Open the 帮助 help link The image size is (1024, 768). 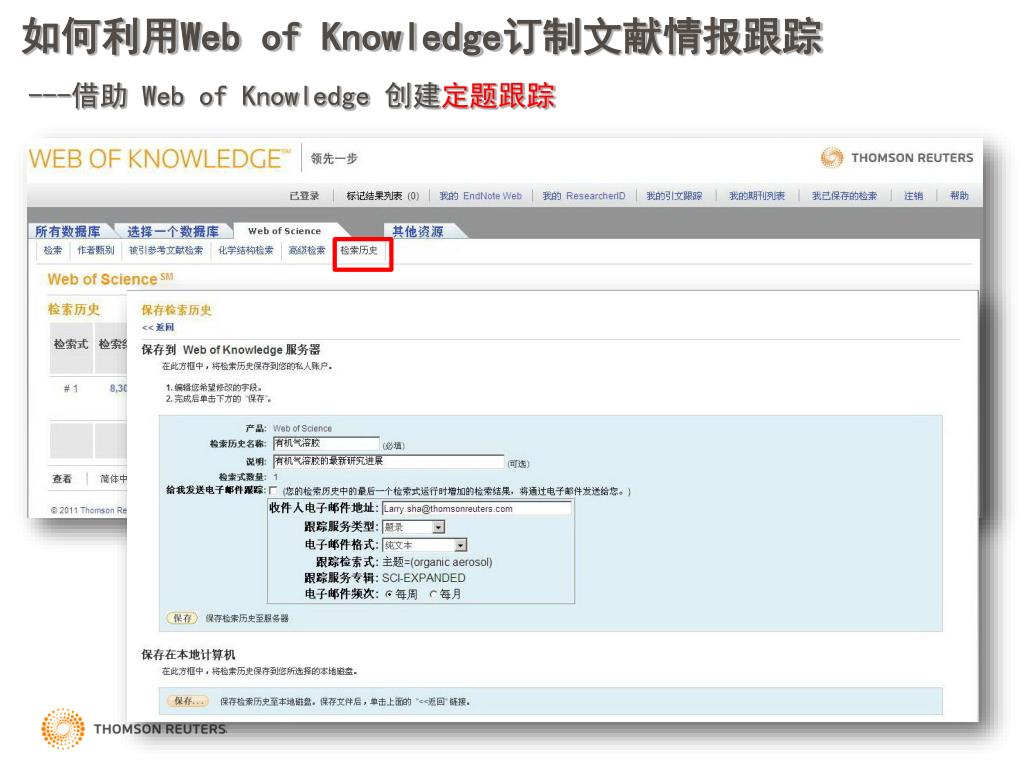pyautogui.click(x=959, y=196)
